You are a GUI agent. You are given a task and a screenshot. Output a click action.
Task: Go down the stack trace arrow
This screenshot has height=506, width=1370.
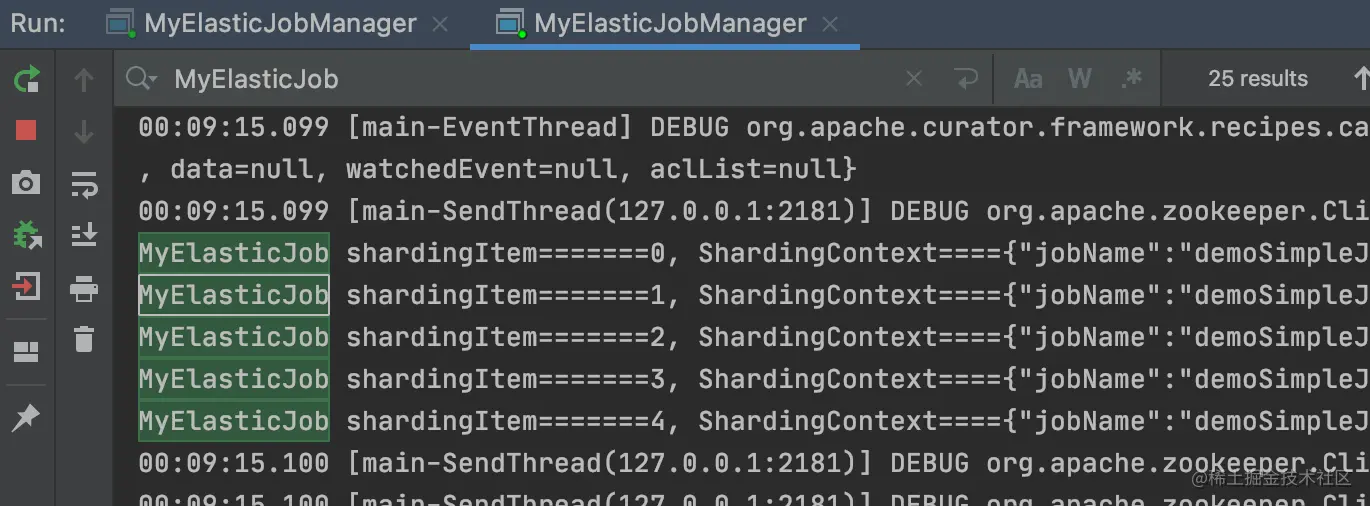point(84,131)
